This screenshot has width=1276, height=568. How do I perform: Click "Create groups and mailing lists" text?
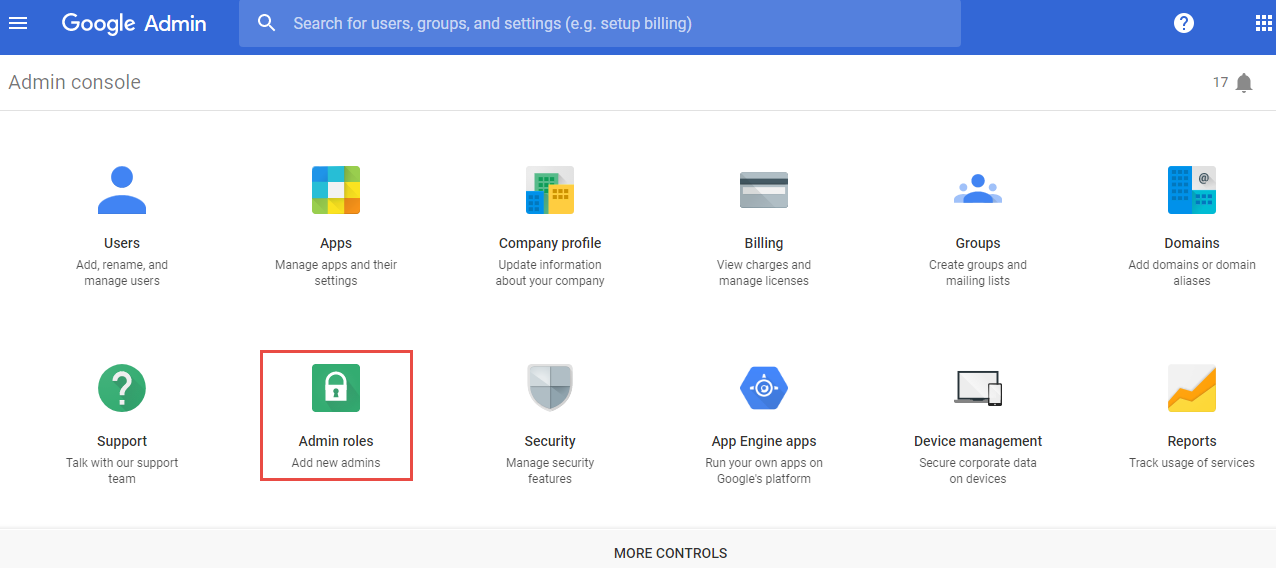click(978, 273)
